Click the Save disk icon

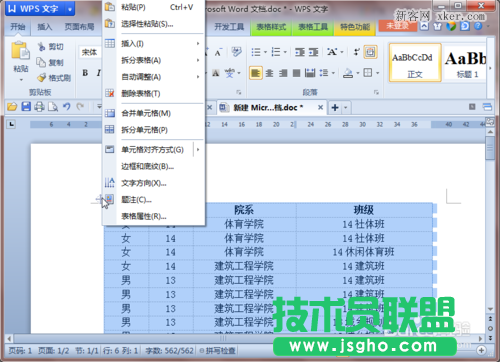coord(26,107)
